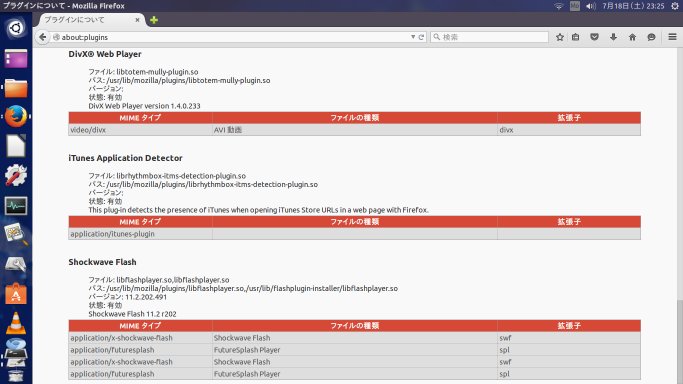Open image viewer magnifier icon in dock
This screenshot has height=384, width=683.
(x=16, y=235)
